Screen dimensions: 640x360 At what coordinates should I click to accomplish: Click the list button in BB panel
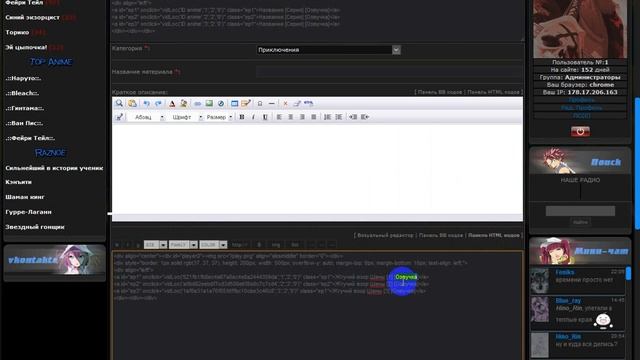(x=295, y=245)
